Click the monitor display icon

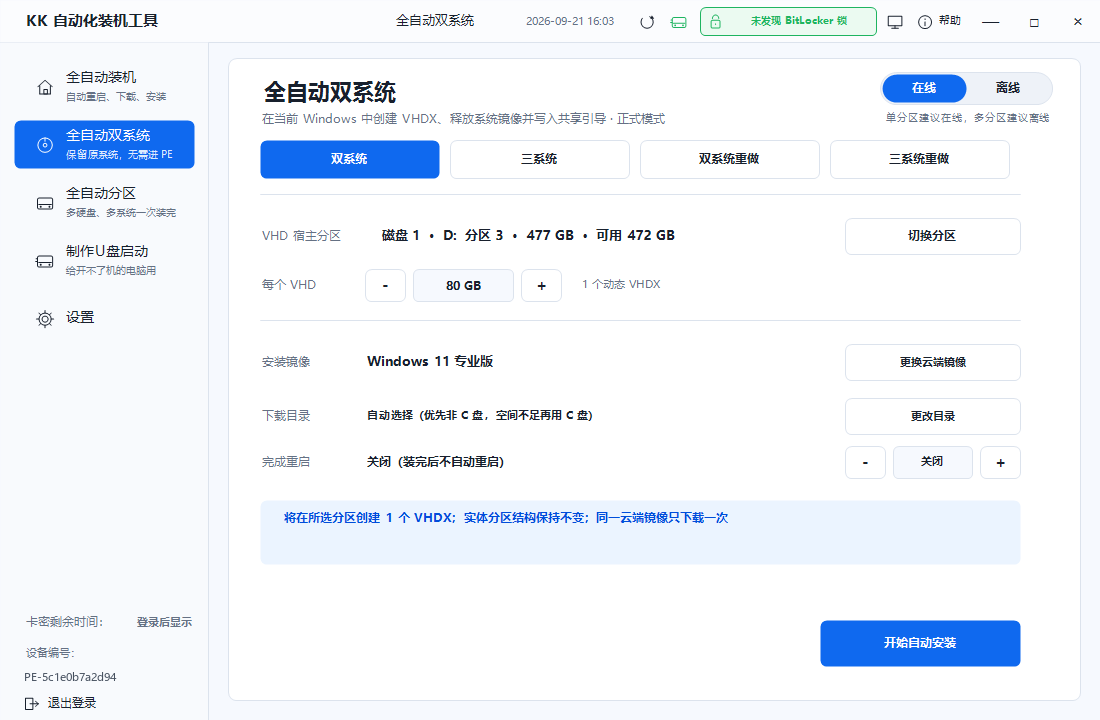tap(894, 22)
